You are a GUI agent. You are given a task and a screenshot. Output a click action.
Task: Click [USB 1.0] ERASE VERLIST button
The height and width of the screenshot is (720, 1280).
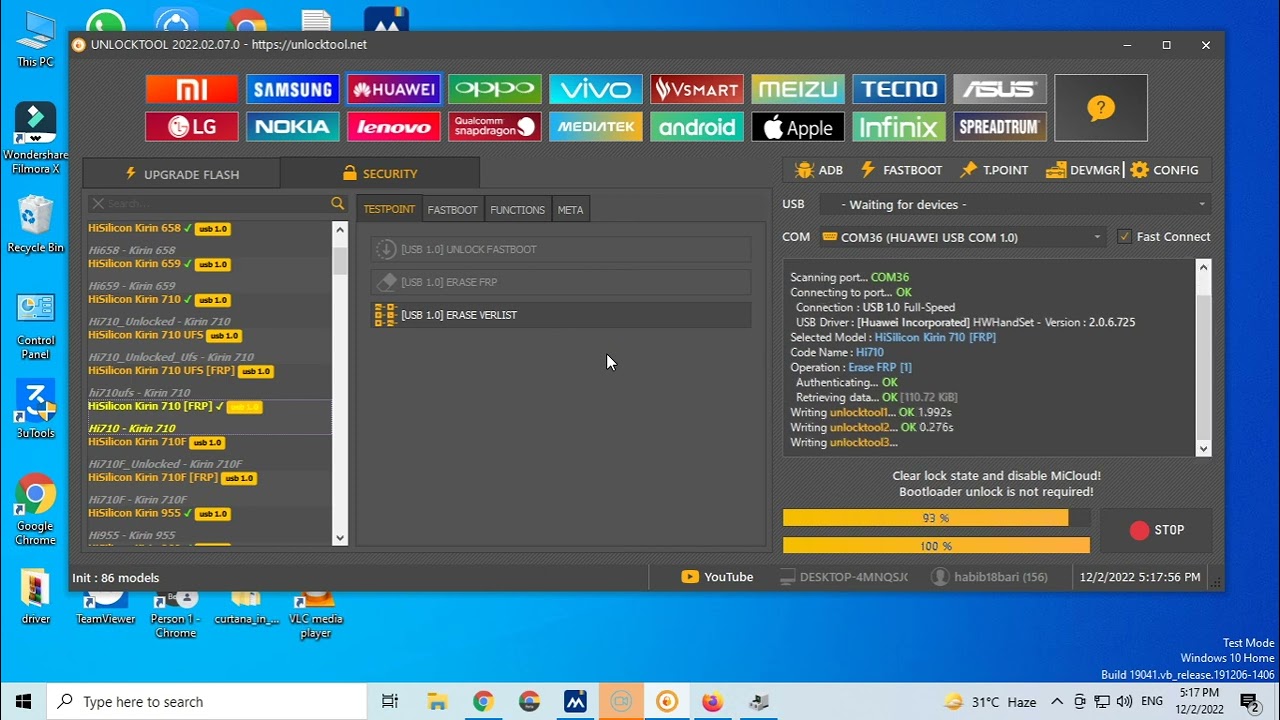561,315
